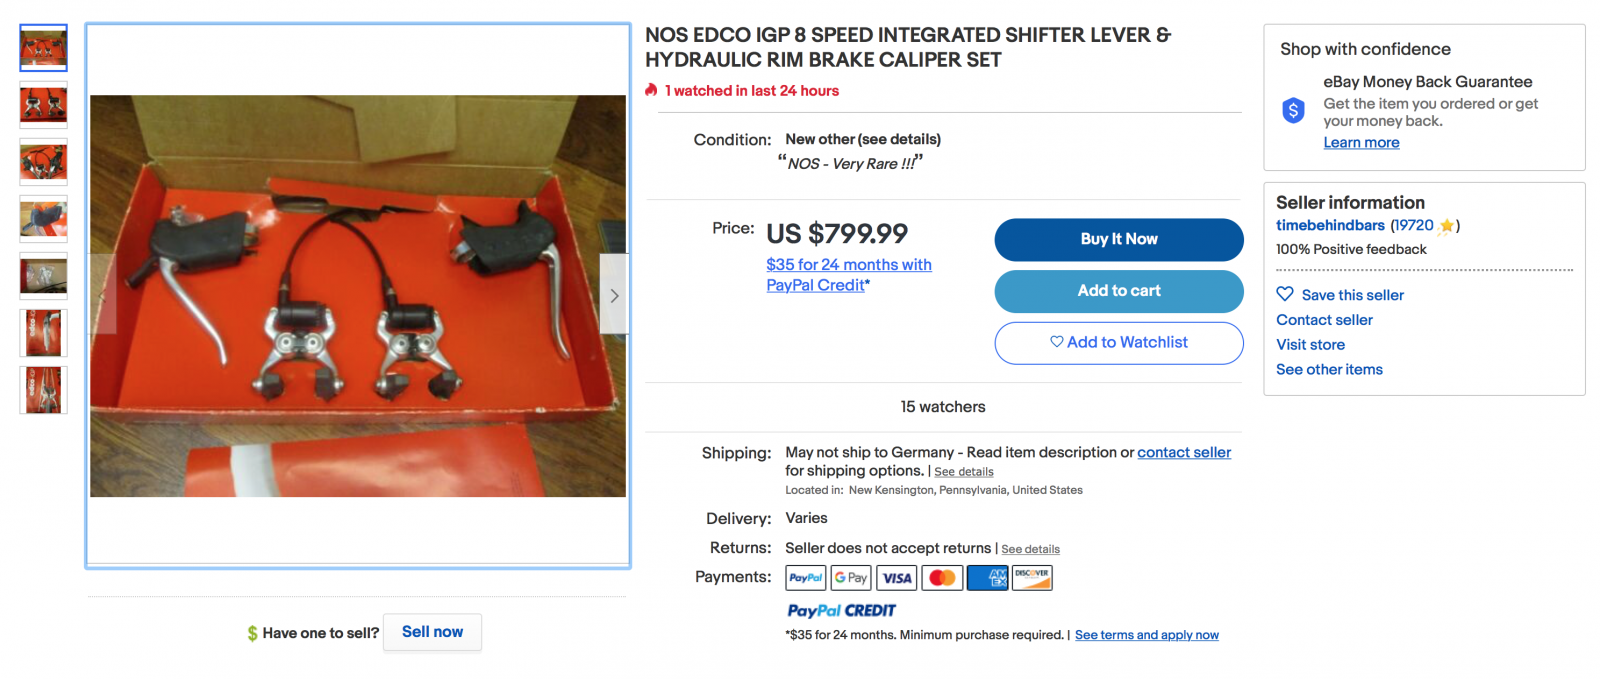Click the Visa card icon
Screen dimensions: 1600x679
[x=897, y=578]
